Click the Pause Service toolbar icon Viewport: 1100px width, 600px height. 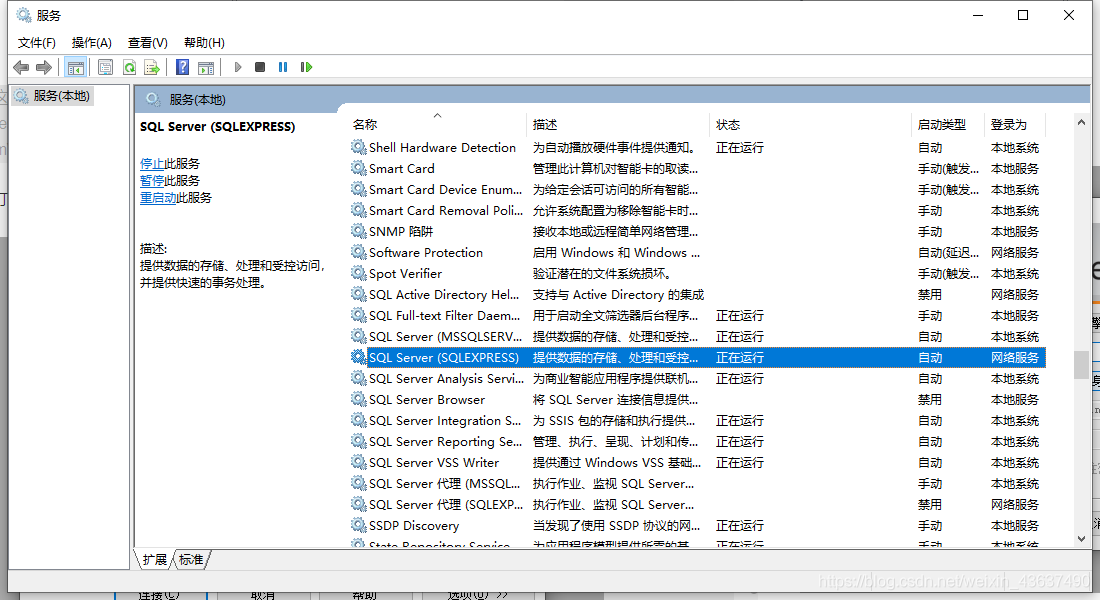[x=283, y=67]
